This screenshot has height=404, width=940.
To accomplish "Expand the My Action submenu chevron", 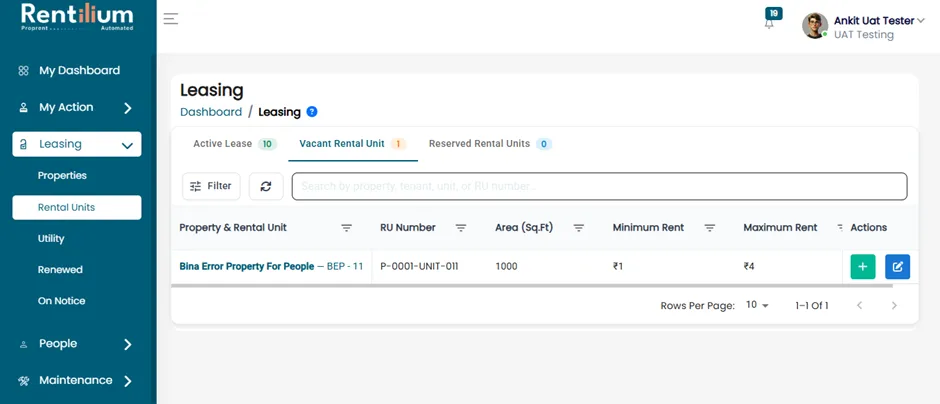I will coord(127,108).
